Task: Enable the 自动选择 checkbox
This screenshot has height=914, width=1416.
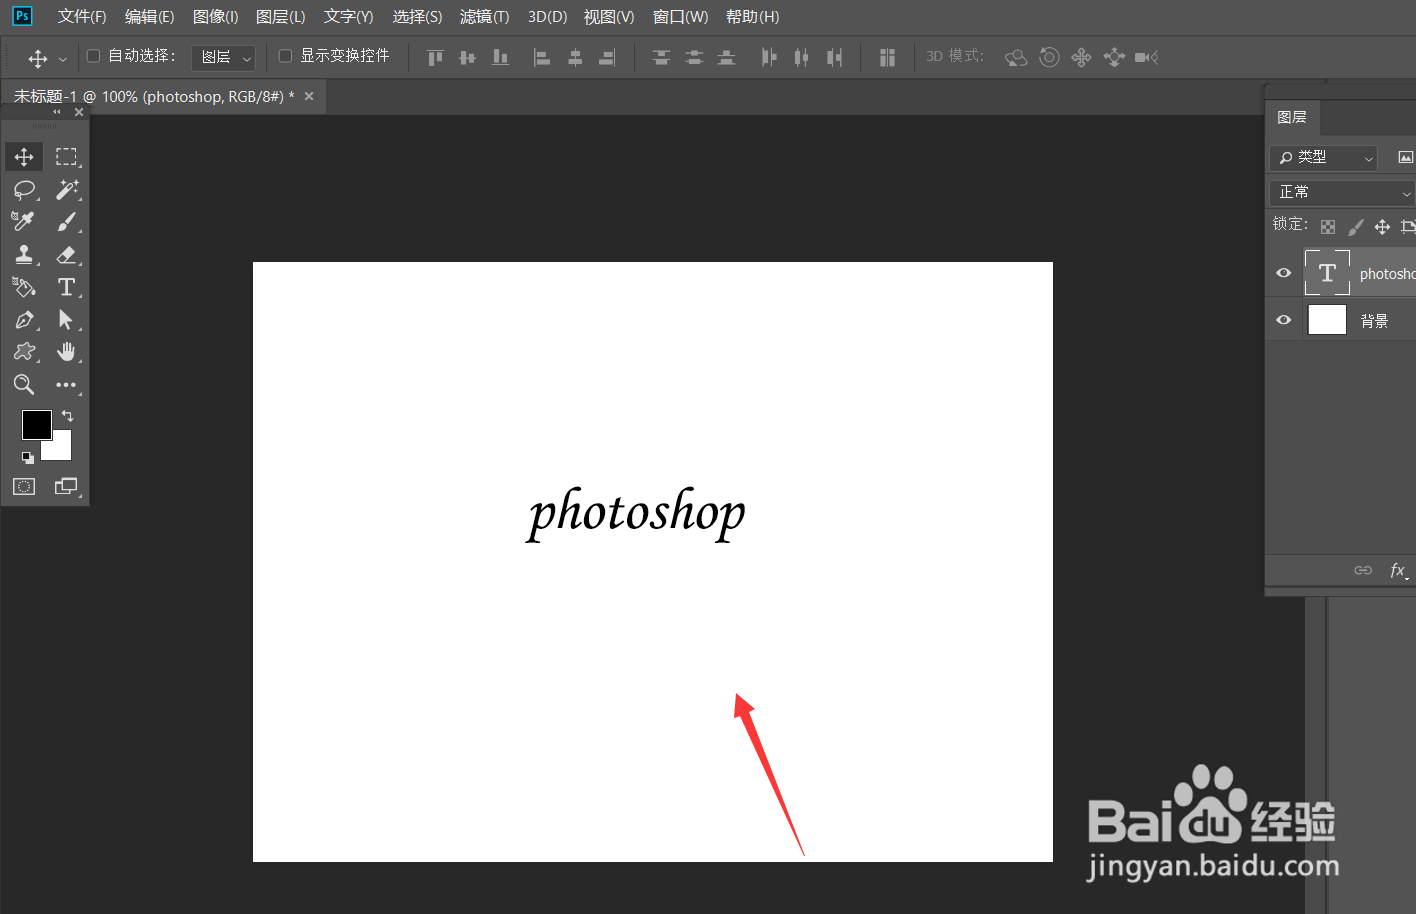Action: pos(94,56)
